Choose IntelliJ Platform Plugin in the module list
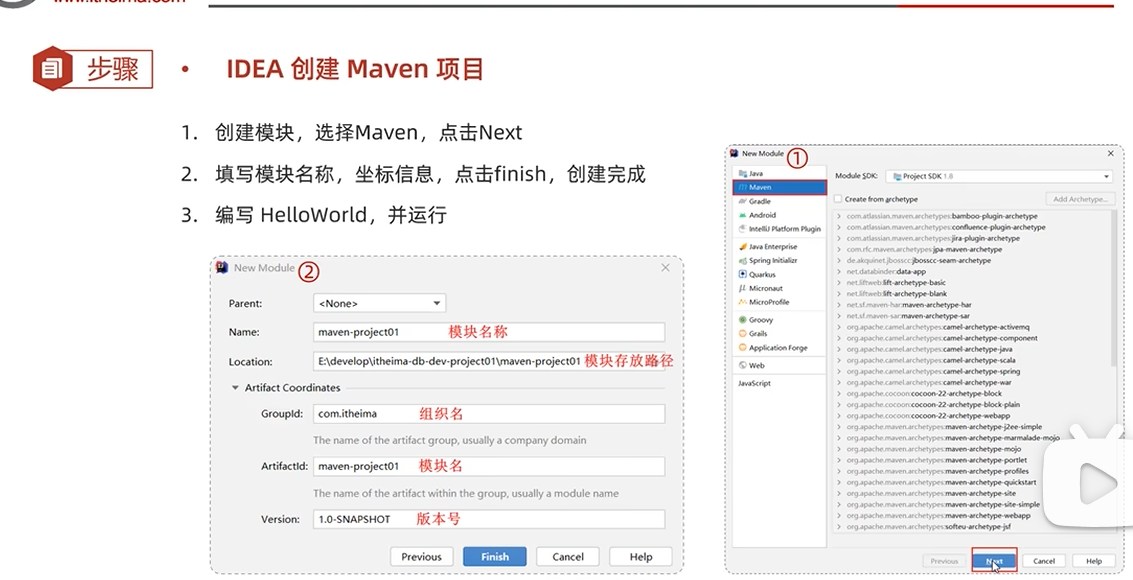The height and width of the screenshot is (580, 1133). (779, 229)
